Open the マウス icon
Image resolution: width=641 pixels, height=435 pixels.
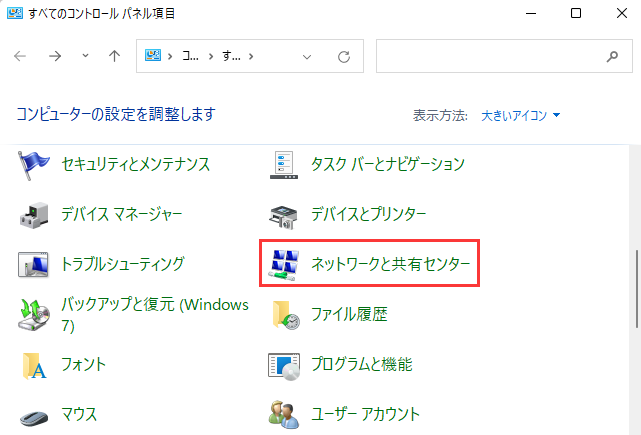(34, 417)
